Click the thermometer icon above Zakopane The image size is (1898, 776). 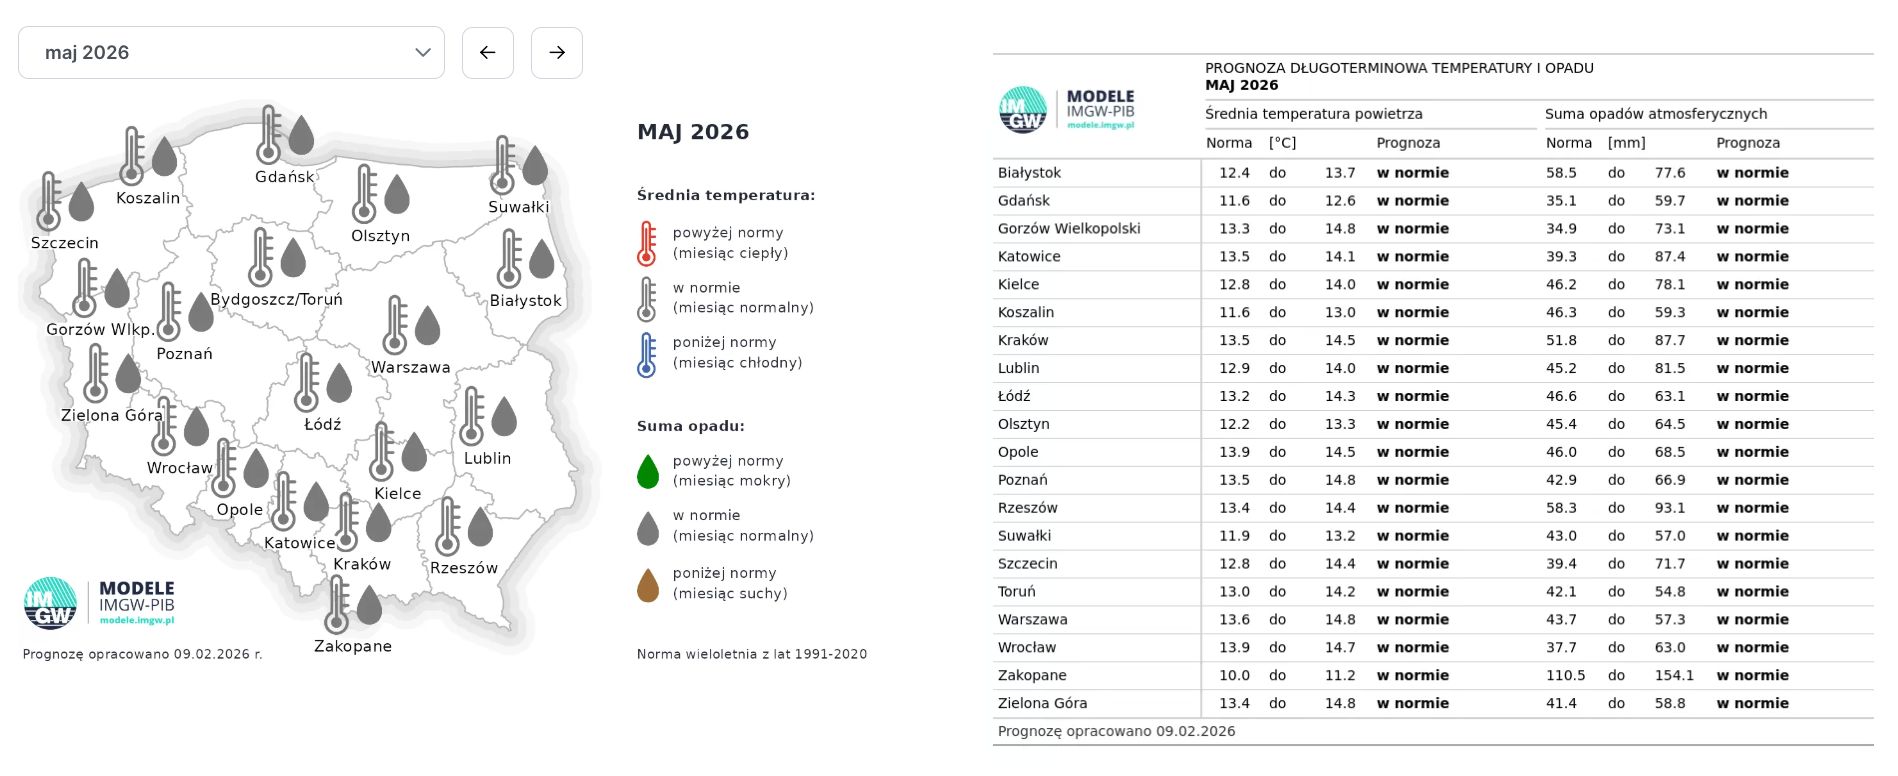338,604
